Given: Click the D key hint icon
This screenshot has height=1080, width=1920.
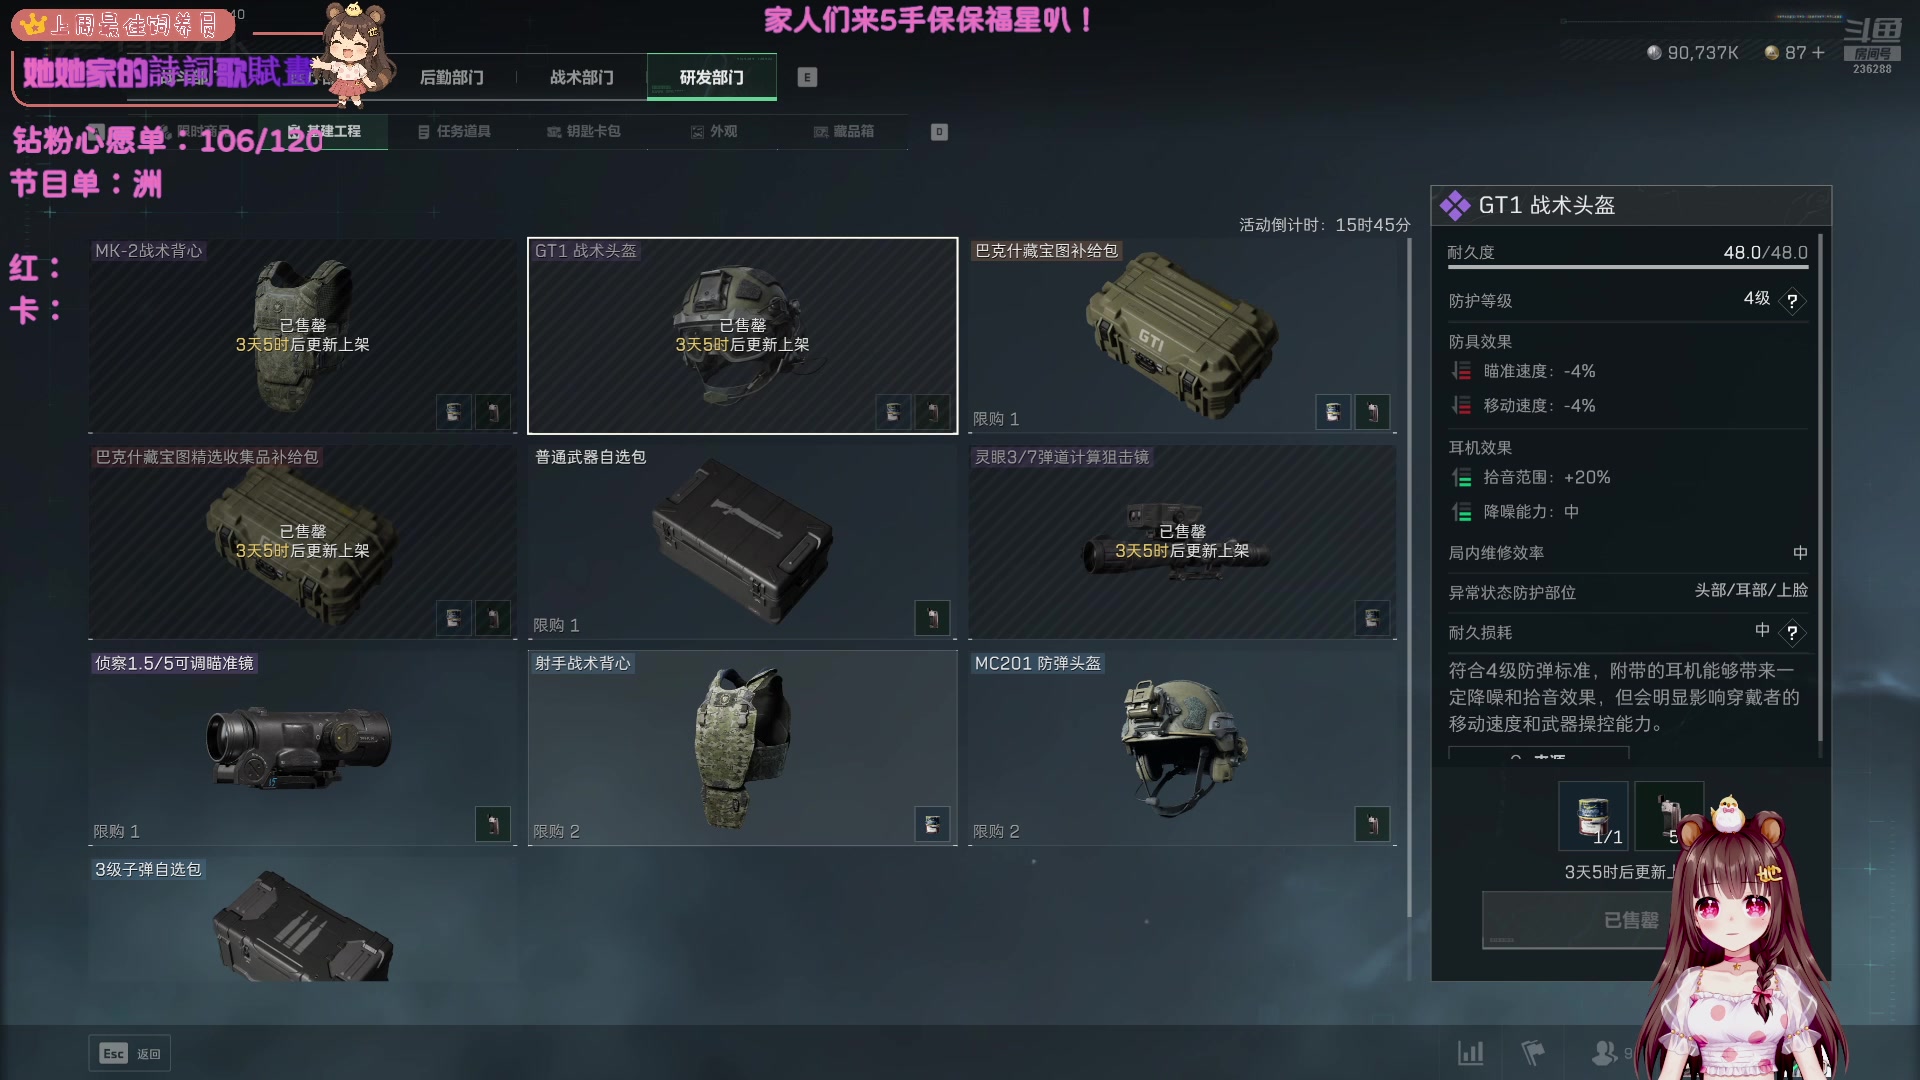Looking at the screenshot, I should [x=939, y=132].
